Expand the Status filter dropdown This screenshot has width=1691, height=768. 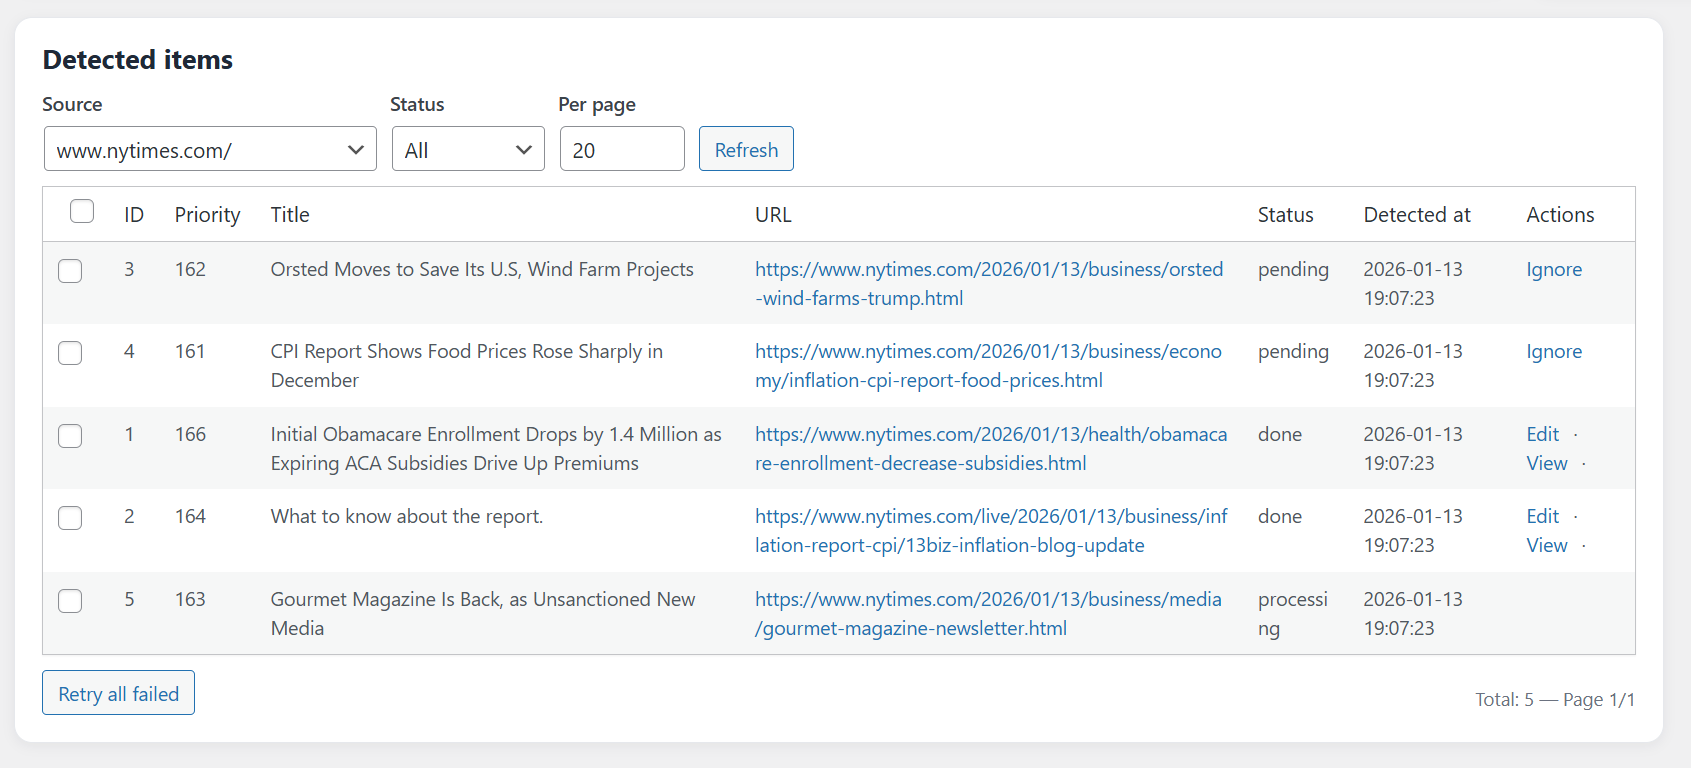[468, 149]
